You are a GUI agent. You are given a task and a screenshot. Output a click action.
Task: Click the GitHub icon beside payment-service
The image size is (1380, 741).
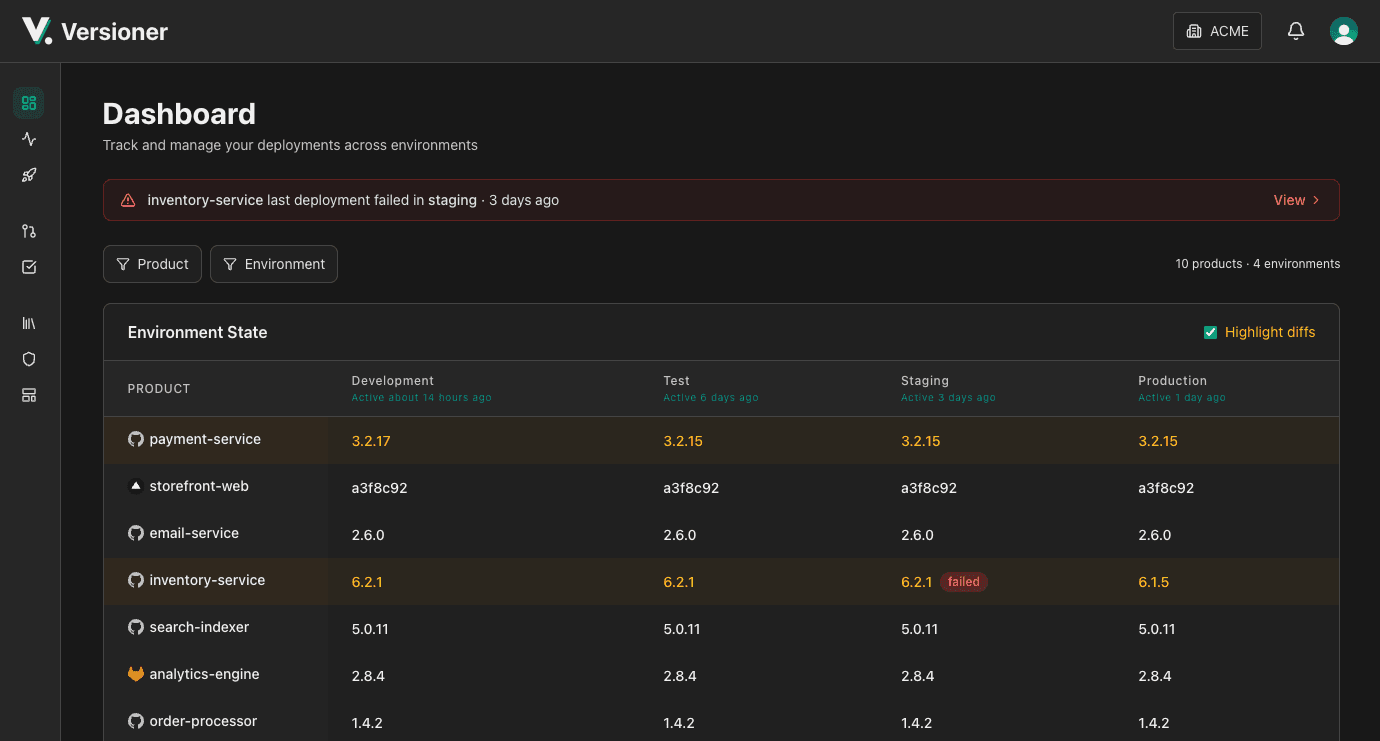click(136, 439)
